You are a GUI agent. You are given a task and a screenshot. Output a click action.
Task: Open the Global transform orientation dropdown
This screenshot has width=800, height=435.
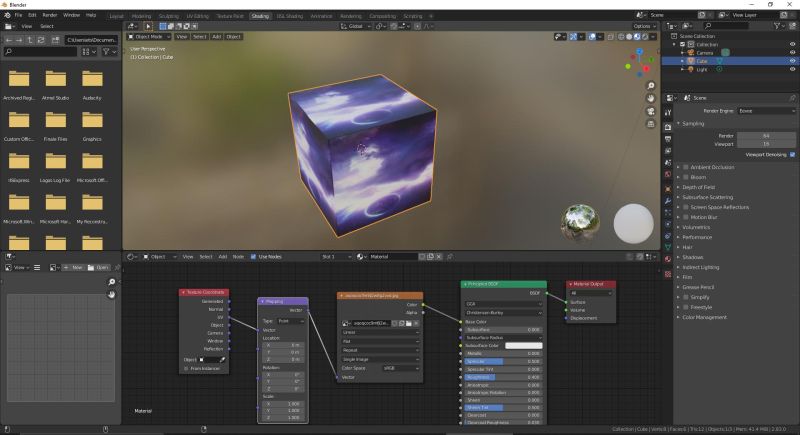pos(356,27)
